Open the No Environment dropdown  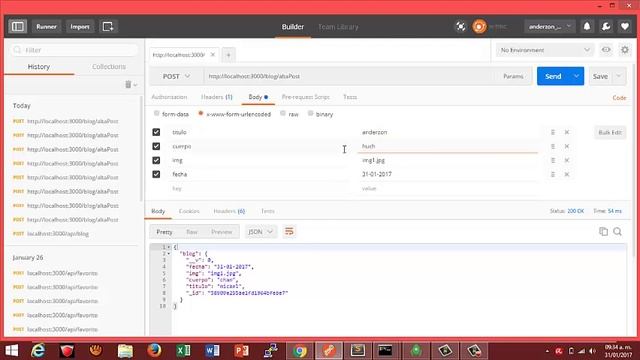tap(545, 50)
